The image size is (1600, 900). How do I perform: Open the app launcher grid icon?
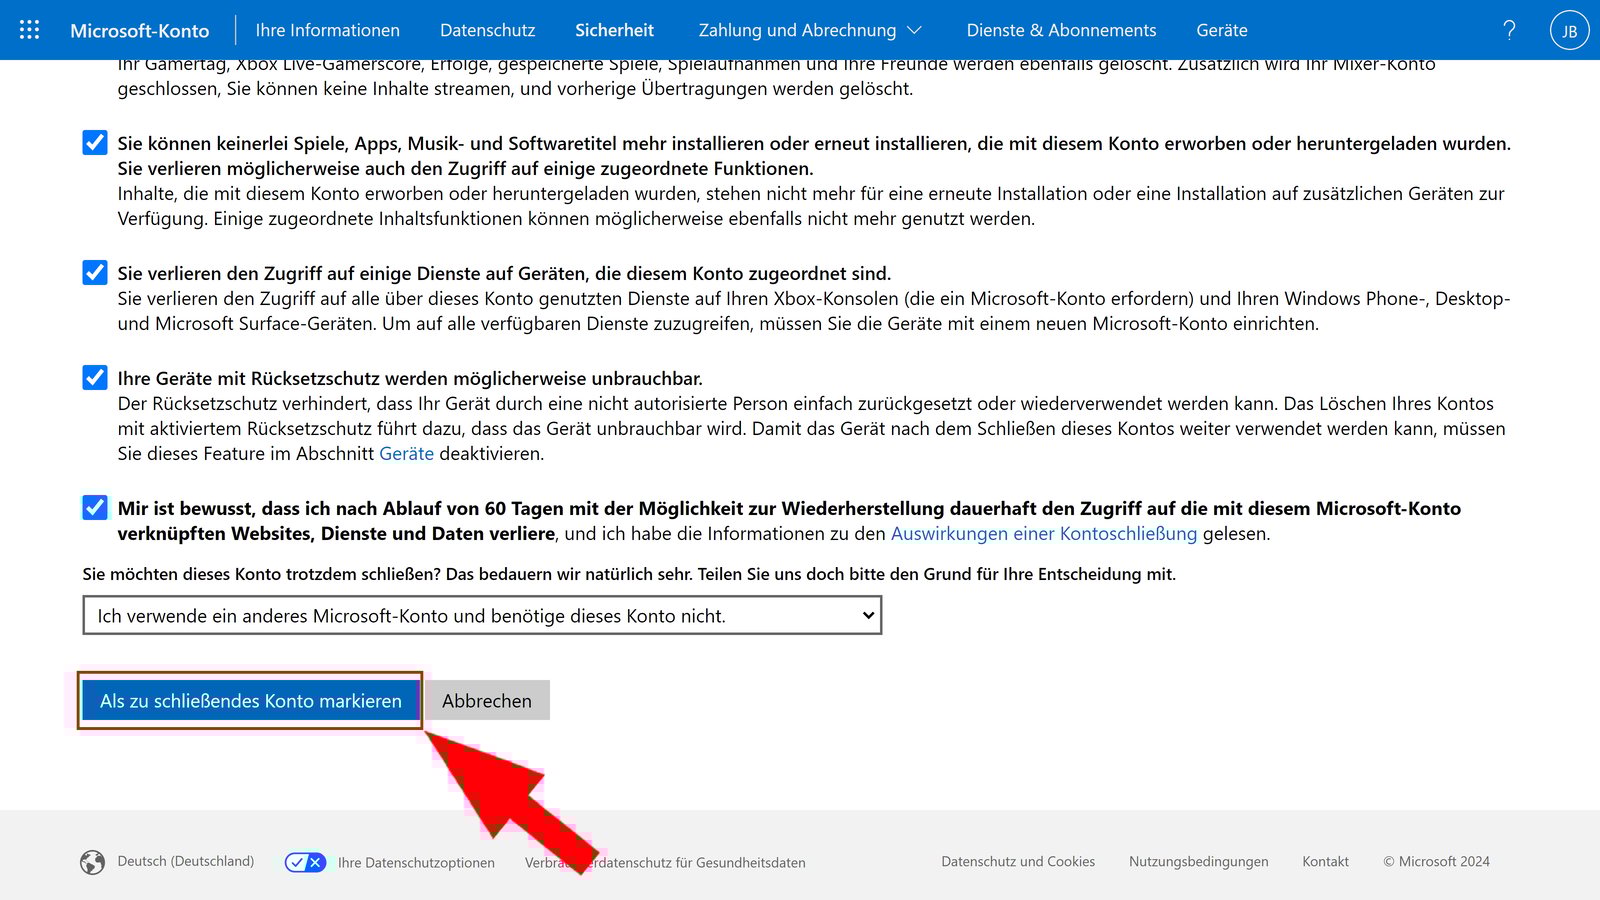28,30
